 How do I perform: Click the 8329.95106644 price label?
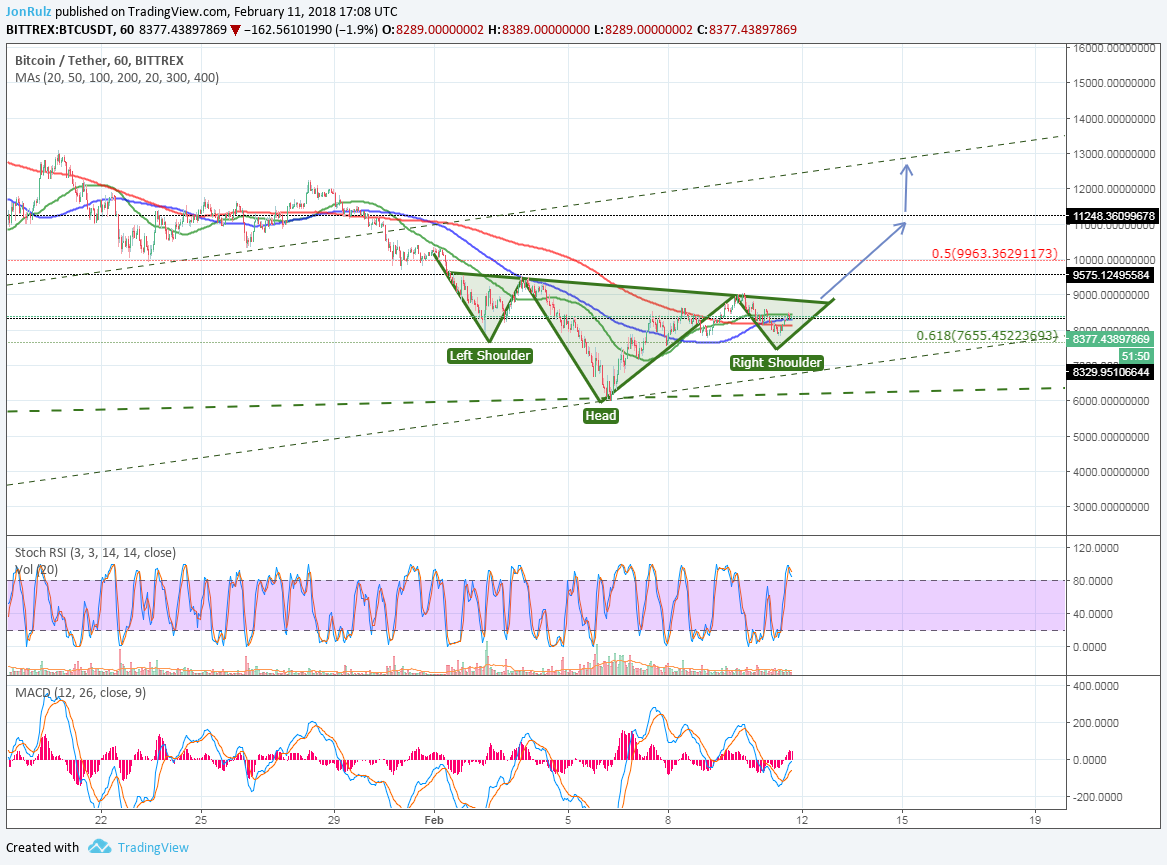tap(1110, 371)
